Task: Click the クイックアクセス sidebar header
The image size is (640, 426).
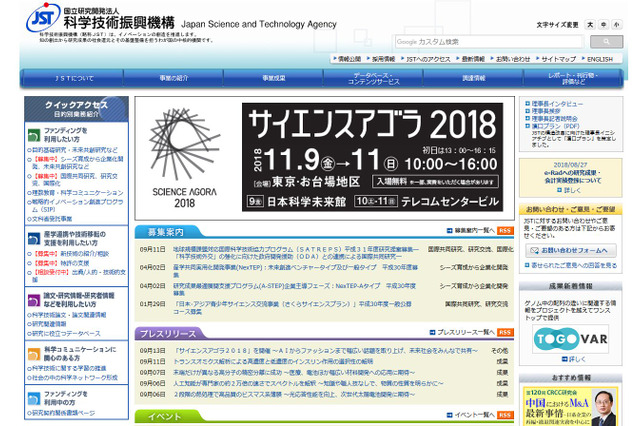Action: pyautogui.click(x=76, y=109)
